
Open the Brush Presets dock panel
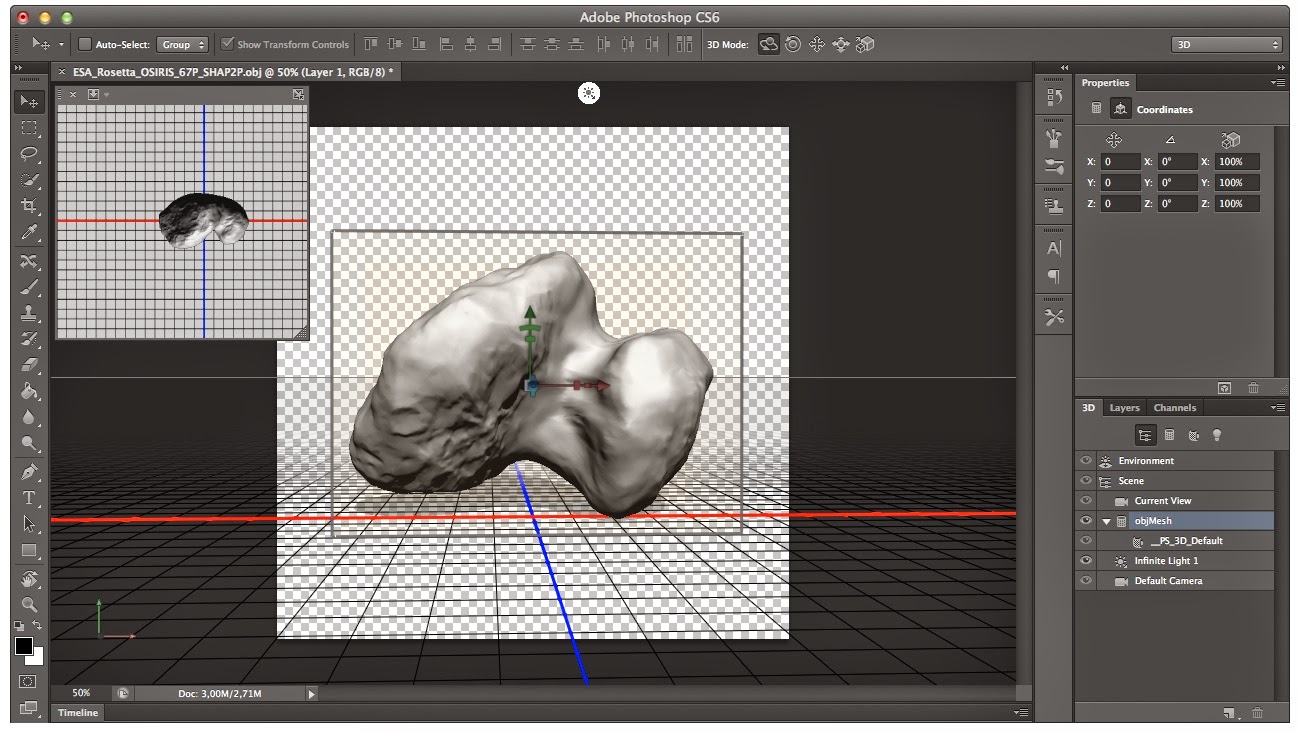click(x=1054, y=166)
